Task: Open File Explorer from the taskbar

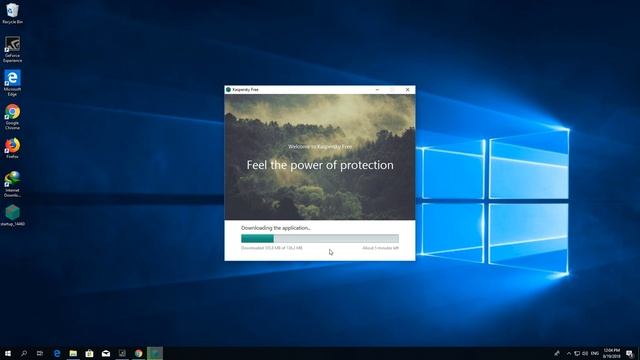Action: (73, 353)
